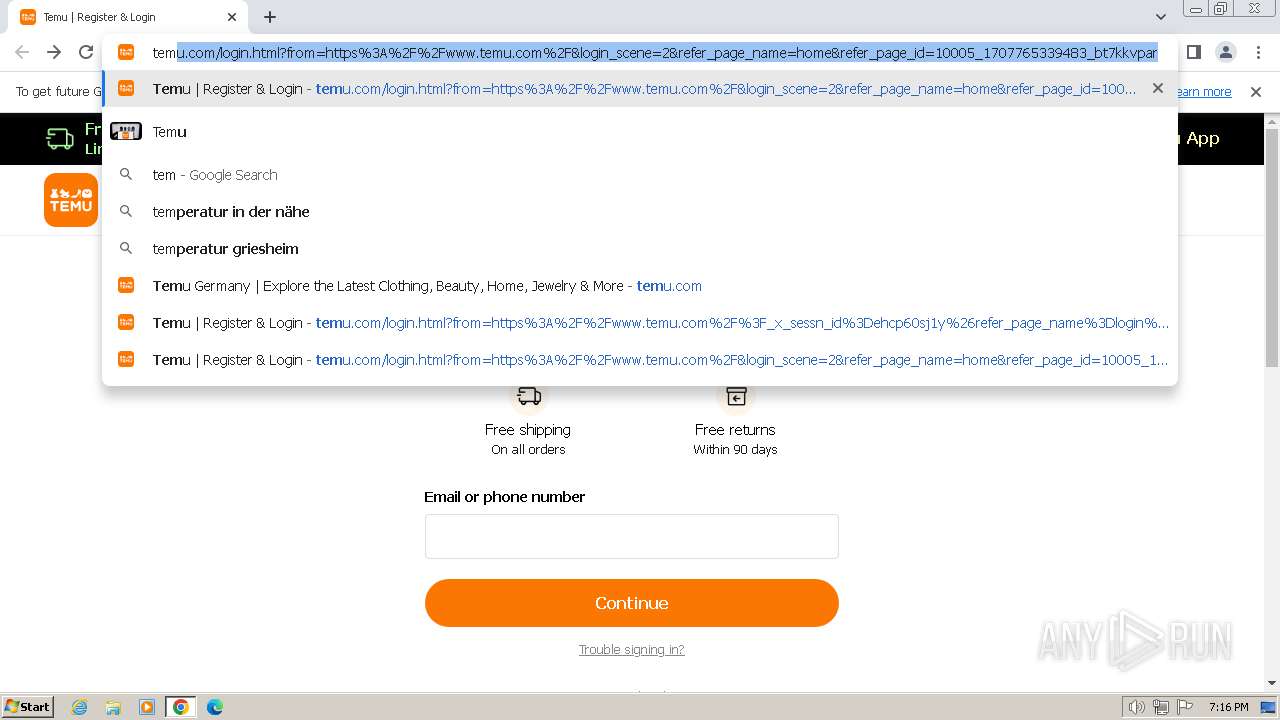The width and height of the screenshot is (1280, 720).
Task: Click the network tray icon
Action: coord(1160,707)
